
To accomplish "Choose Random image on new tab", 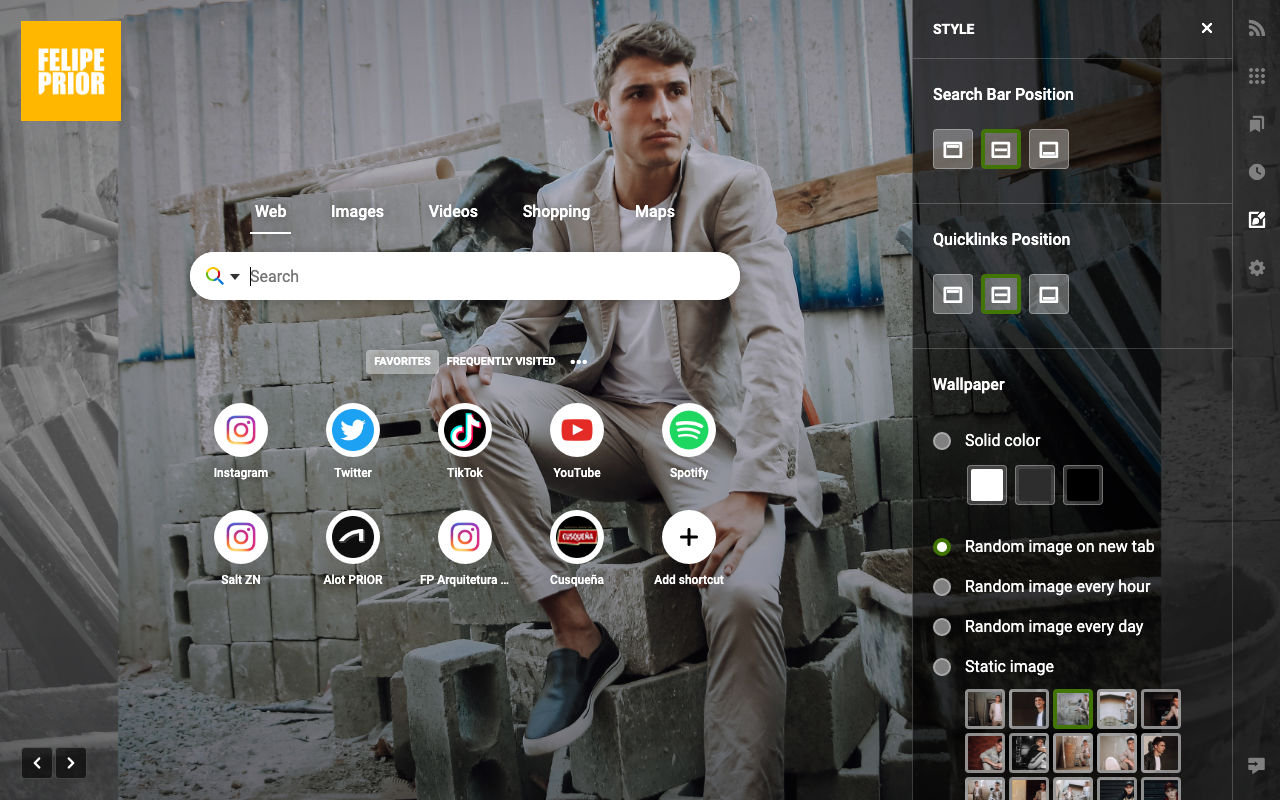I will [942, 547].
